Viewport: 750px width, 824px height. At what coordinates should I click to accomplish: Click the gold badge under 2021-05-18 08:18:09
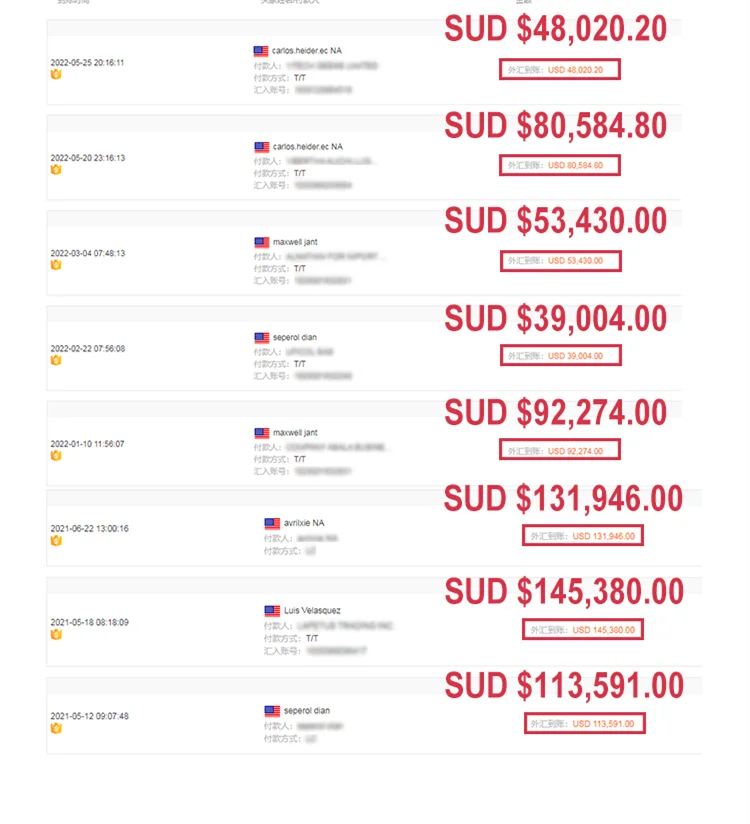pyautogui.click(x=56, y=634)
